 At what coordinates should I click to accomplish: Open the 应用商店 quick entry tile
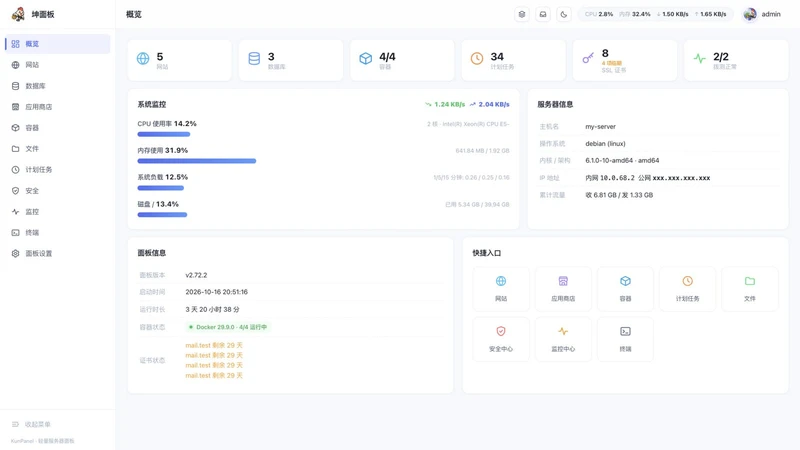coord(563,289)
